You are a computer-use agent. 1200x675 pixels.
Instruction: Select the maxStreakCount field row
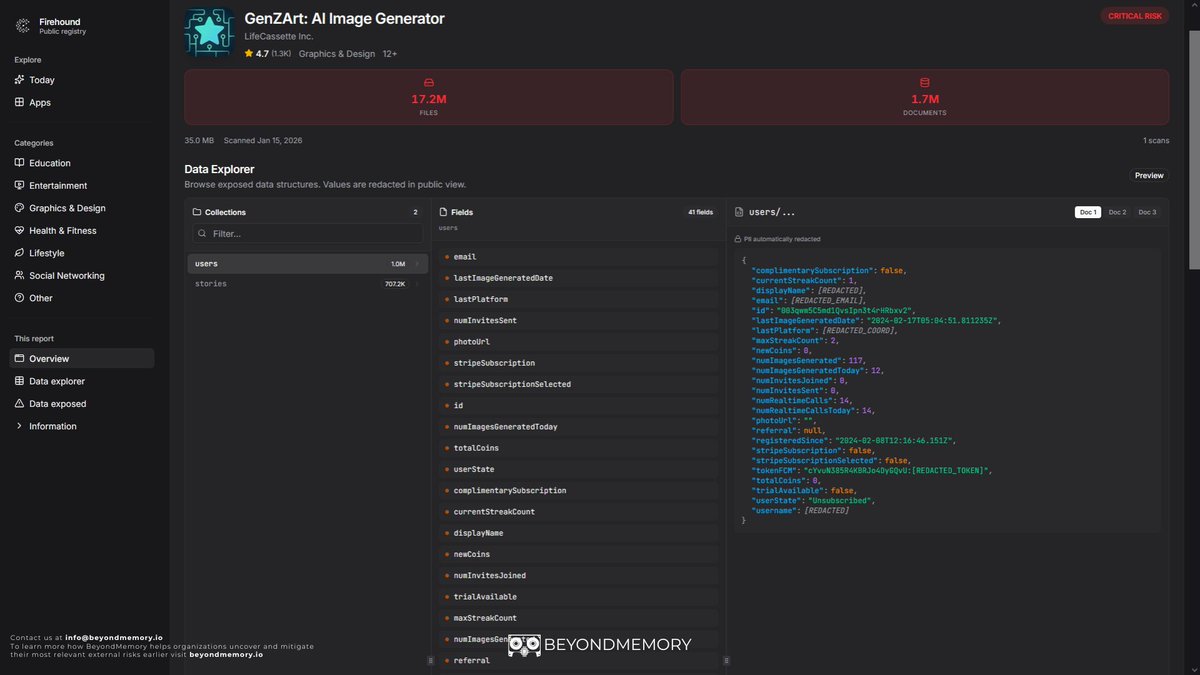578,618
